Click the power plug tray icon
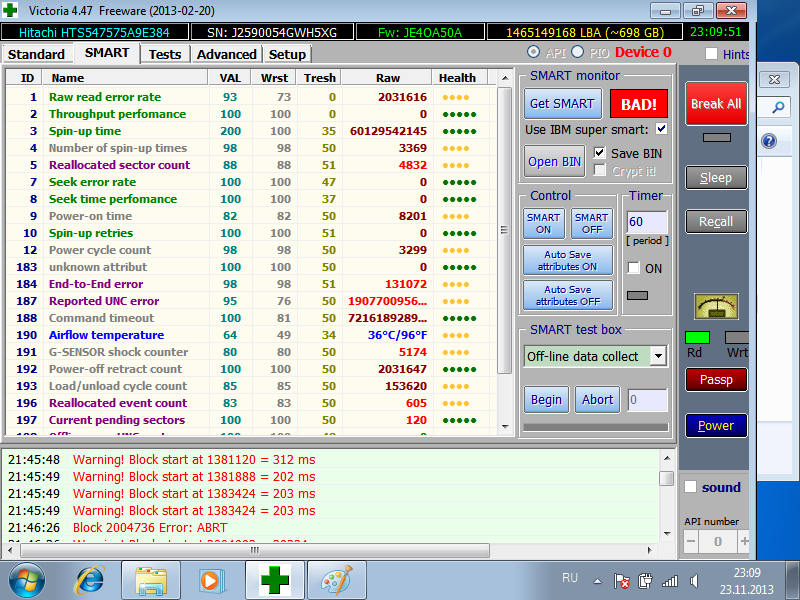This screenshot has width=800, height=600. click(645, 581)
